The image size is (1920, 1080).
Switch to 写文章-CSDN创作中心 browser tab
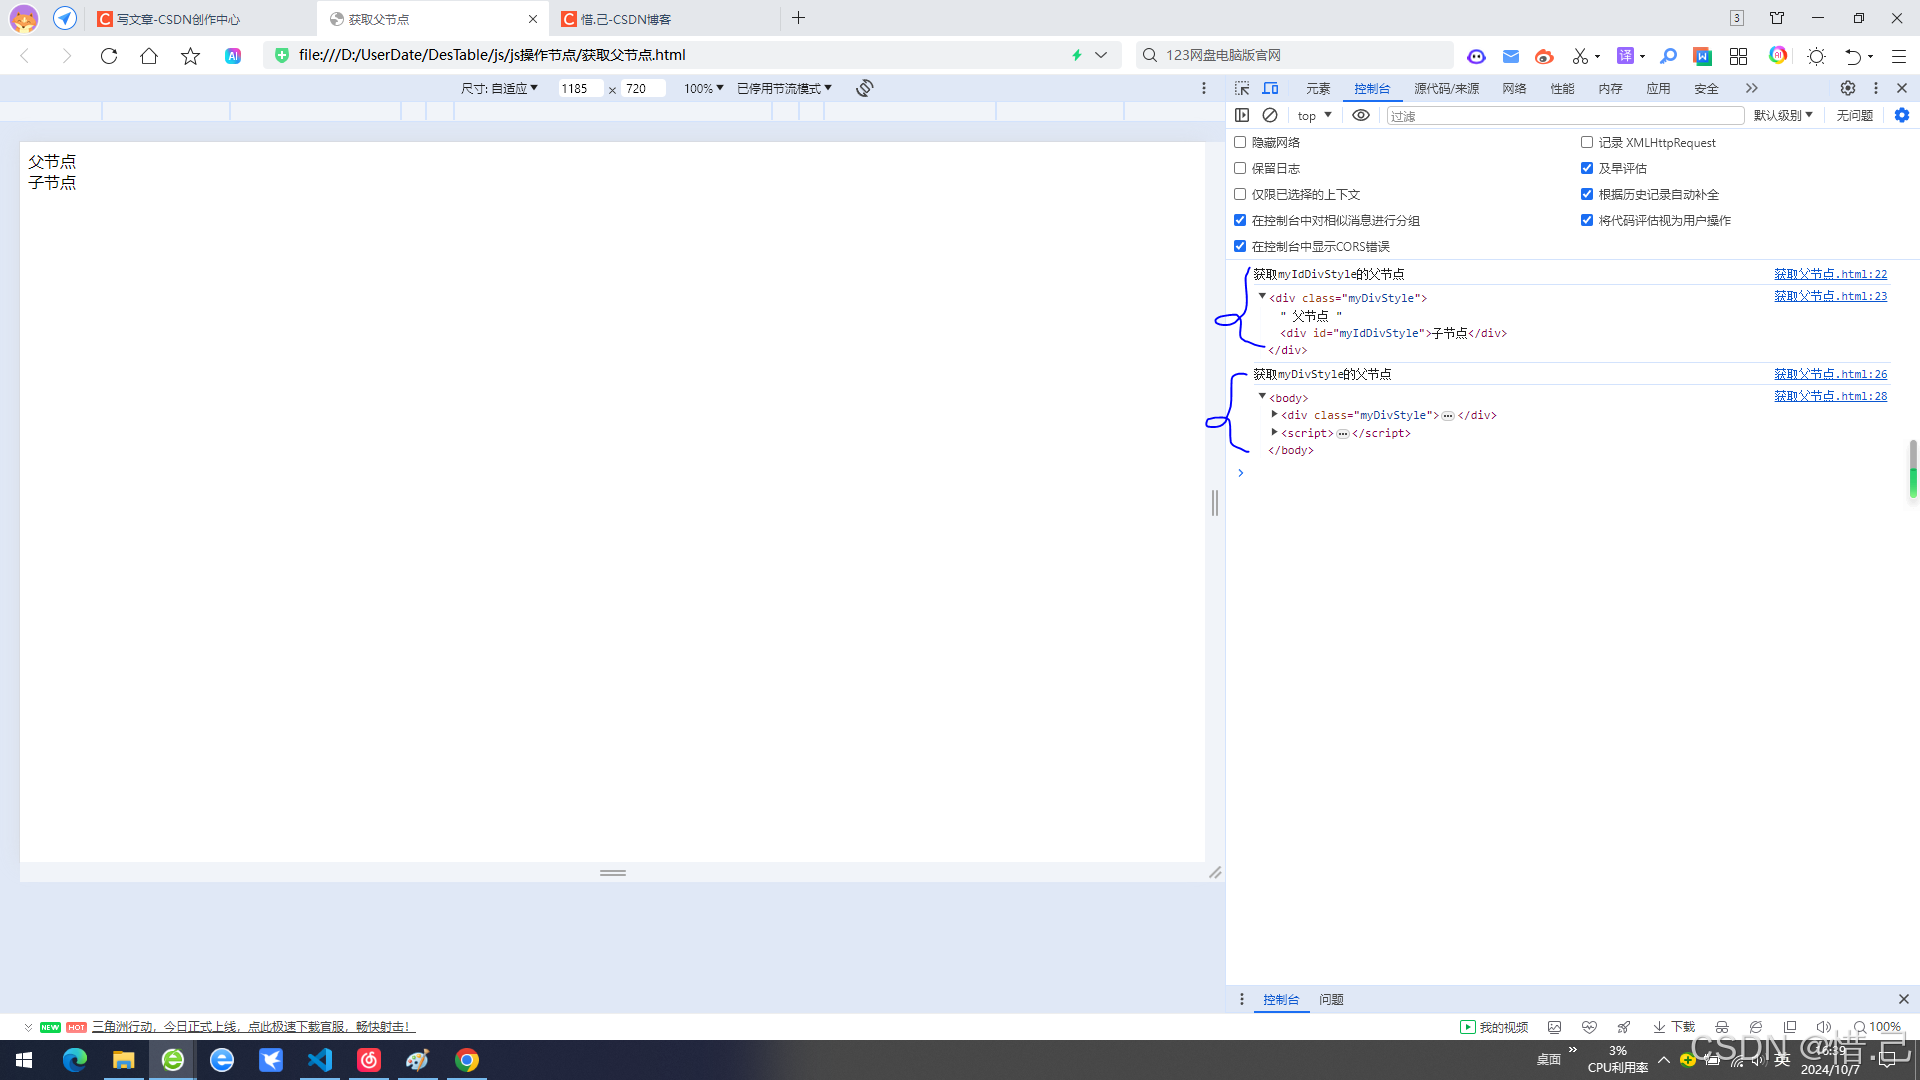(200, 19)
